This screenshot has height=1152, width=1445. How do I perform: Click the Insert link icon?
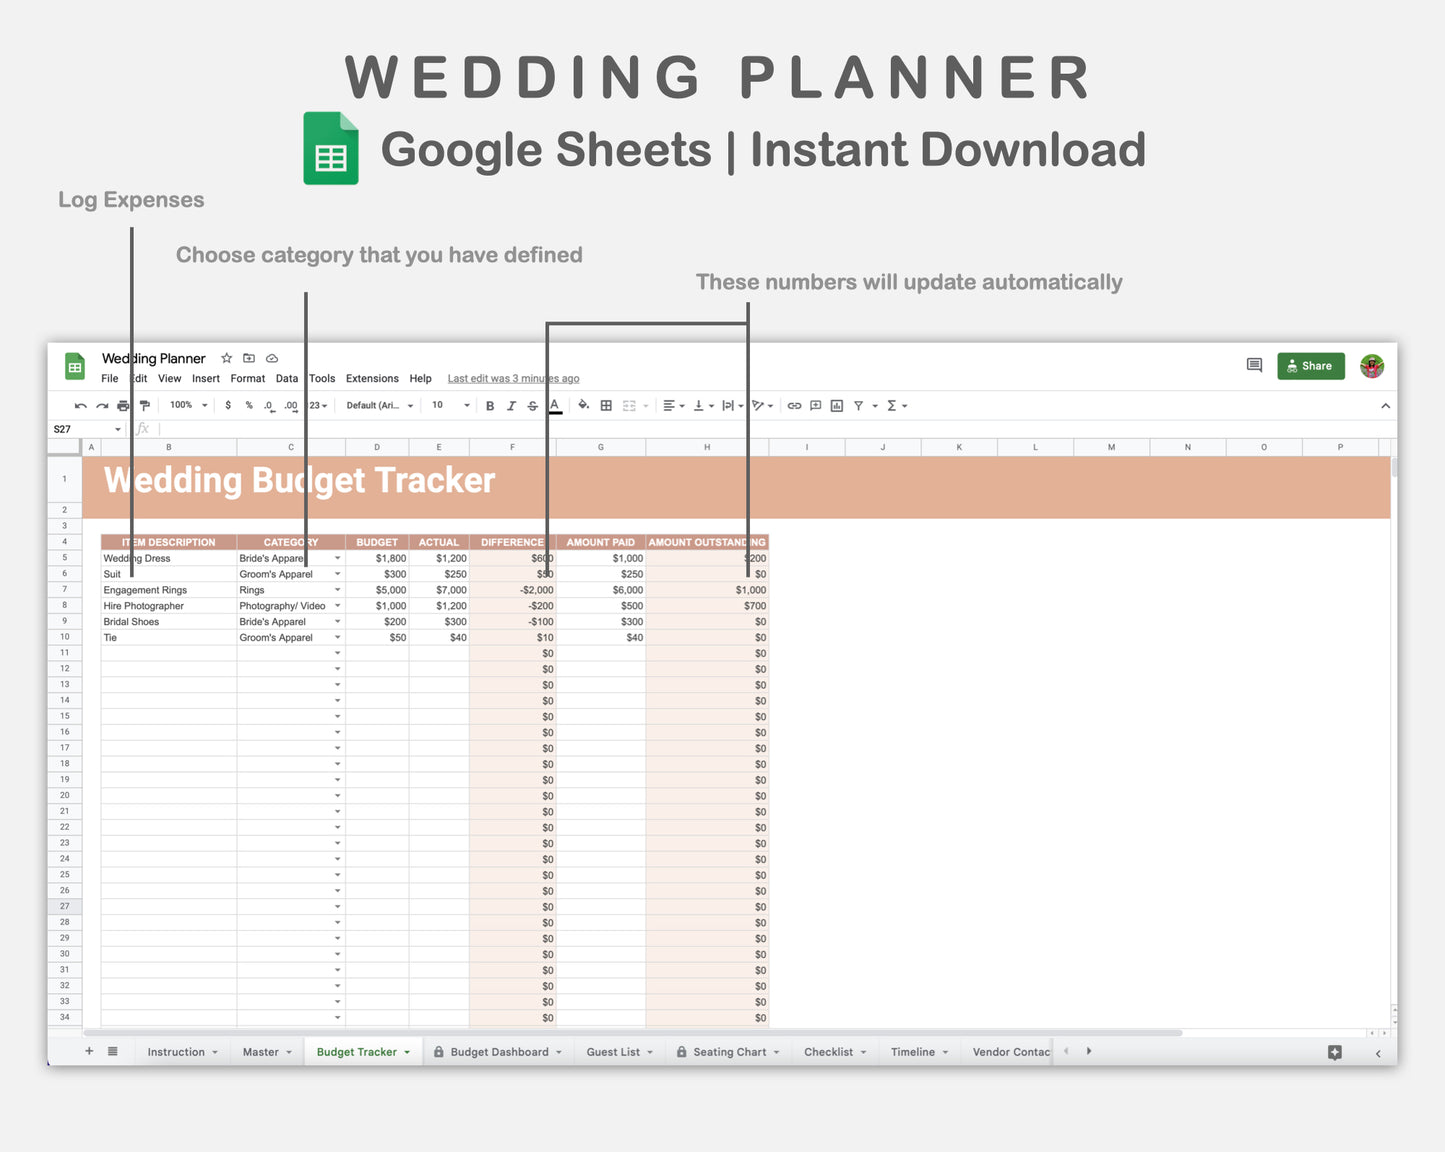tap(794, 405)
